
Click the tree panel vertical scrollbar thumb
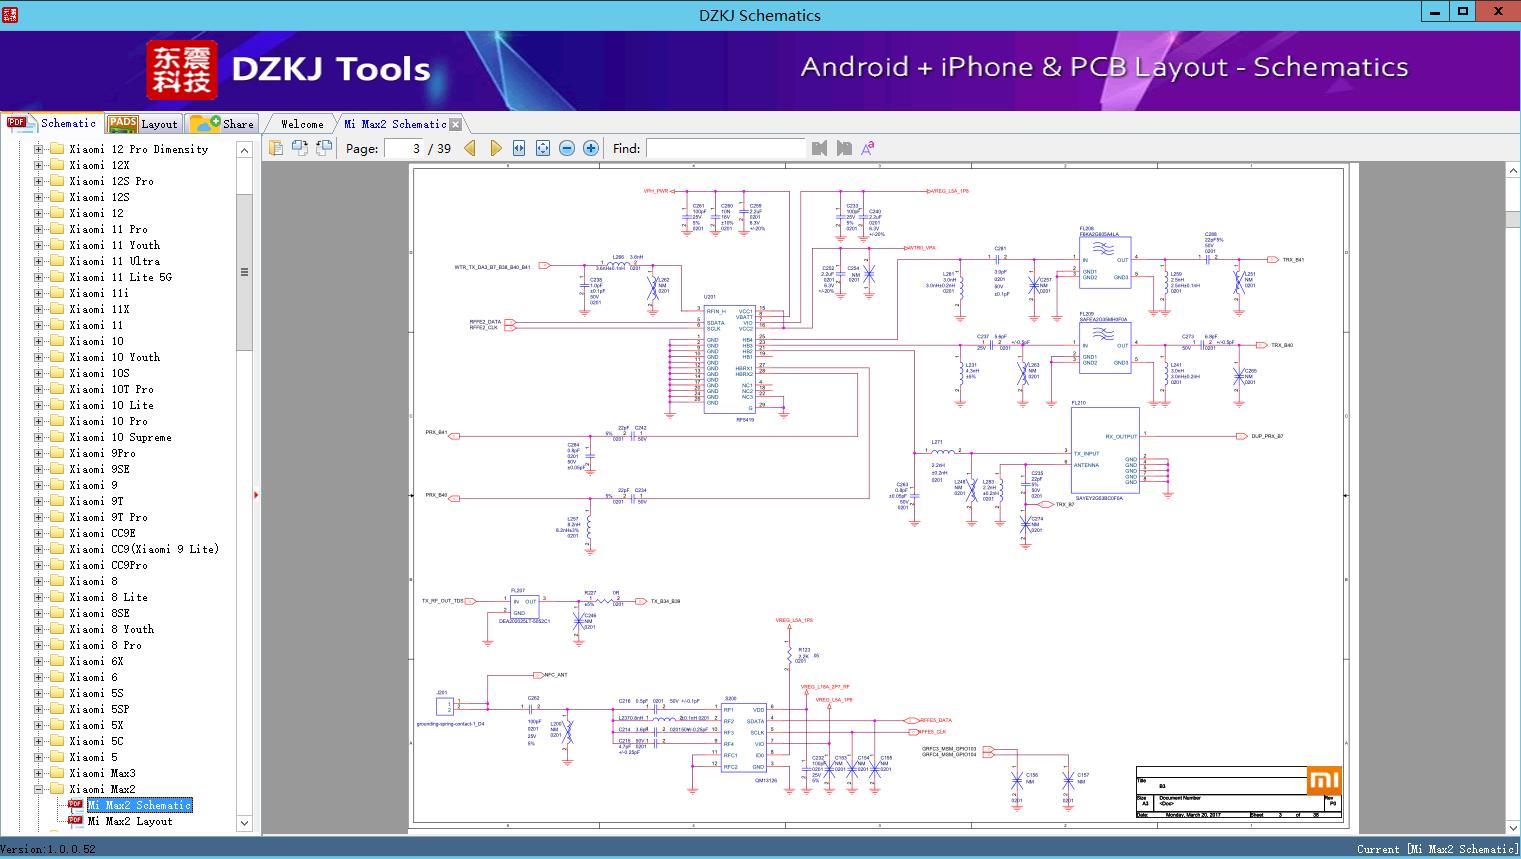point(244,272)
